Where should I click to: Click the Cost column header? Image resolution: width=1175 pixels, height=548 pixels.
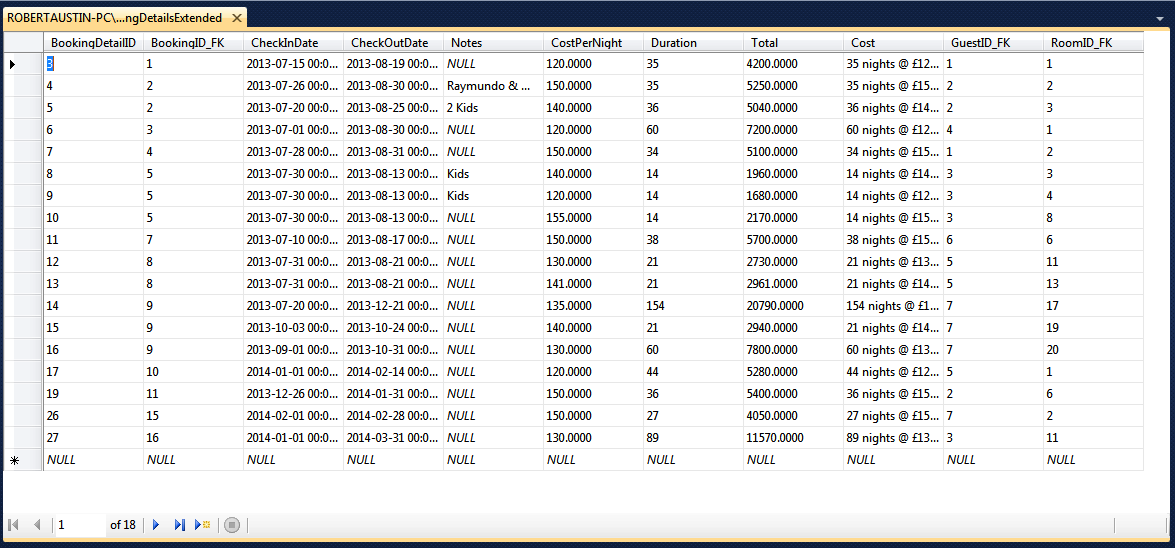tap(893, 43)
